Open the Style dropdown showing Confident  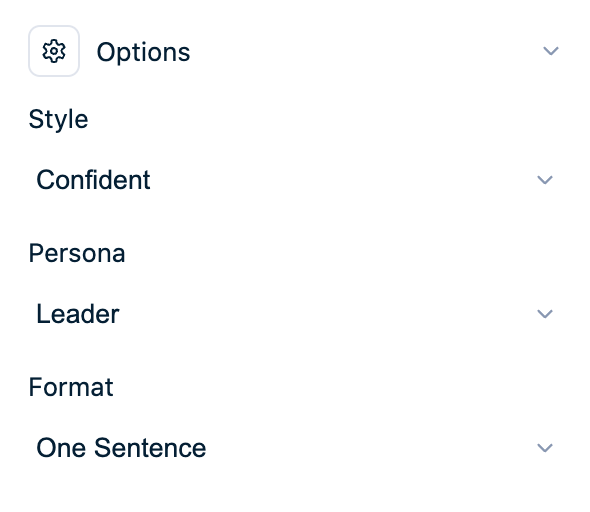pyautogui.click(x=295, y=180)
